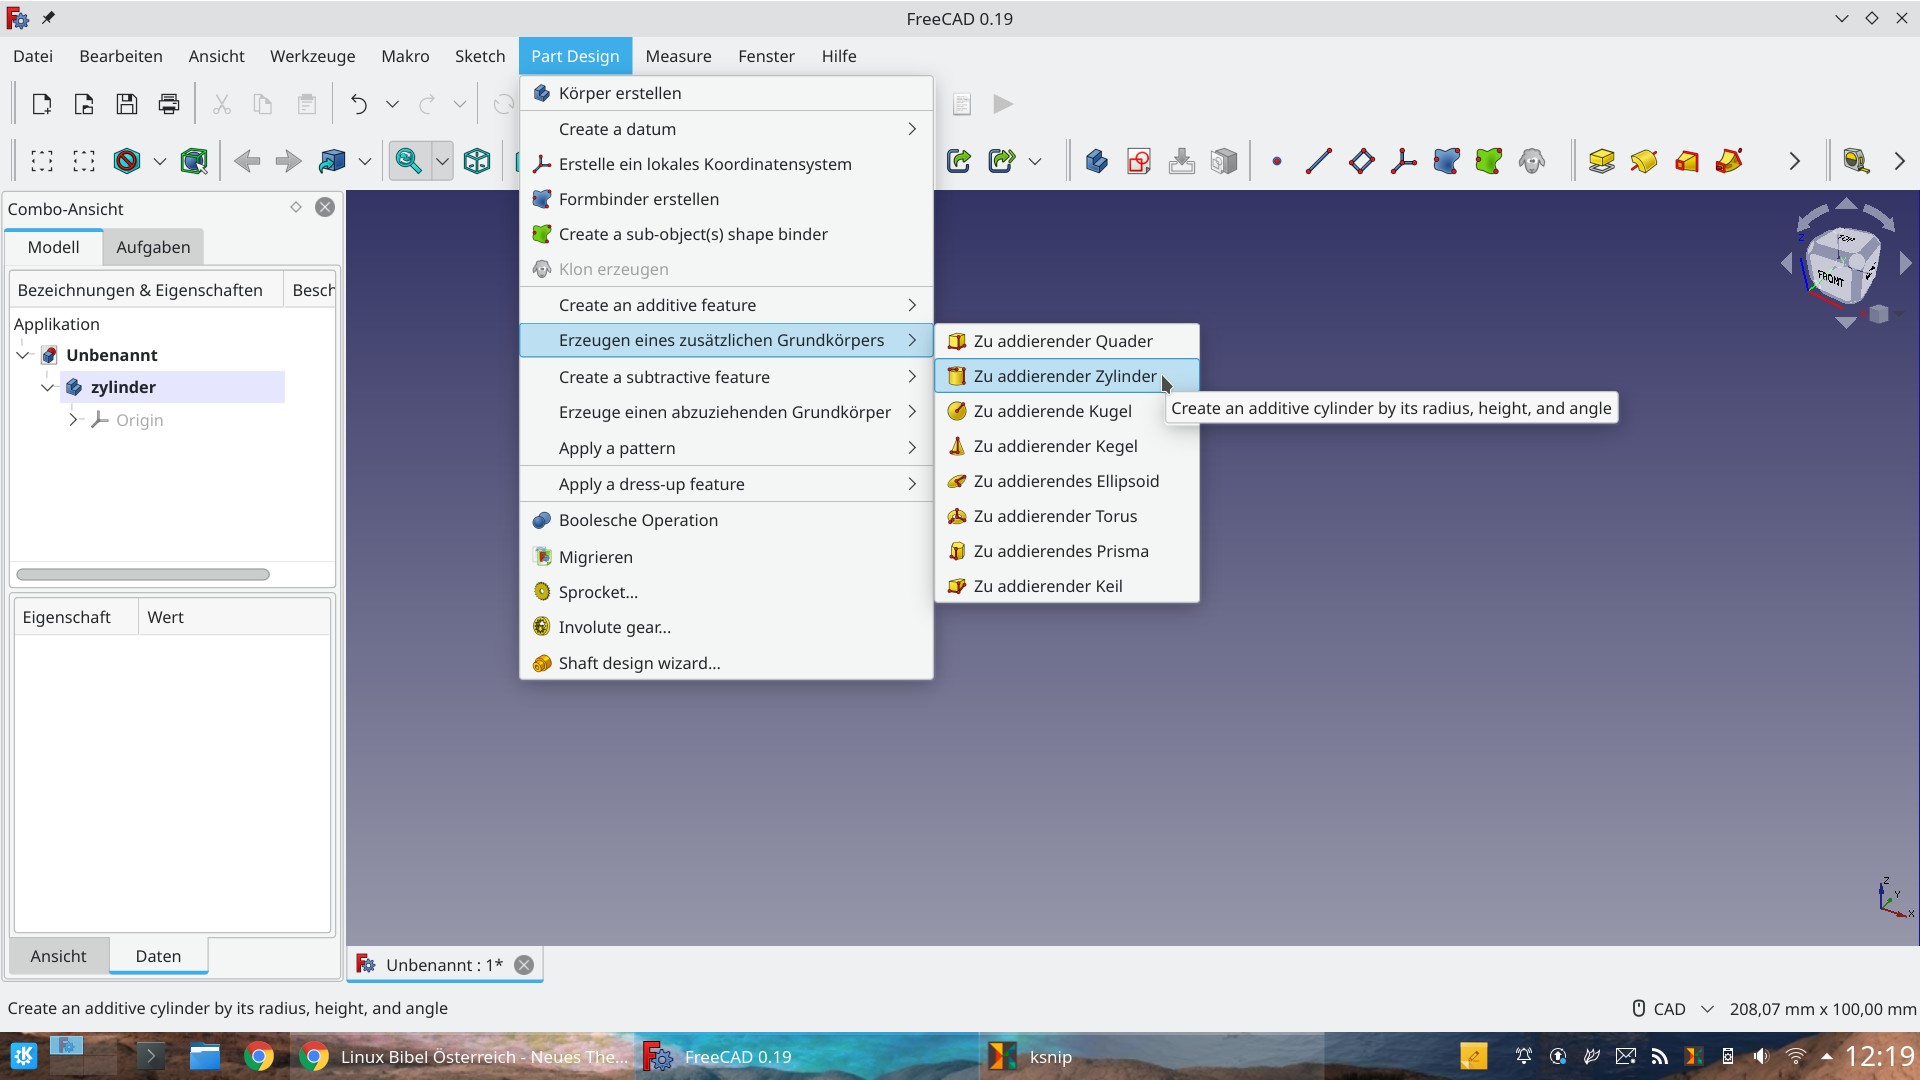Choose 'Zu addierender Torus' from the submenu
The image size is (1920, 1080).
tap(1055, 516)
